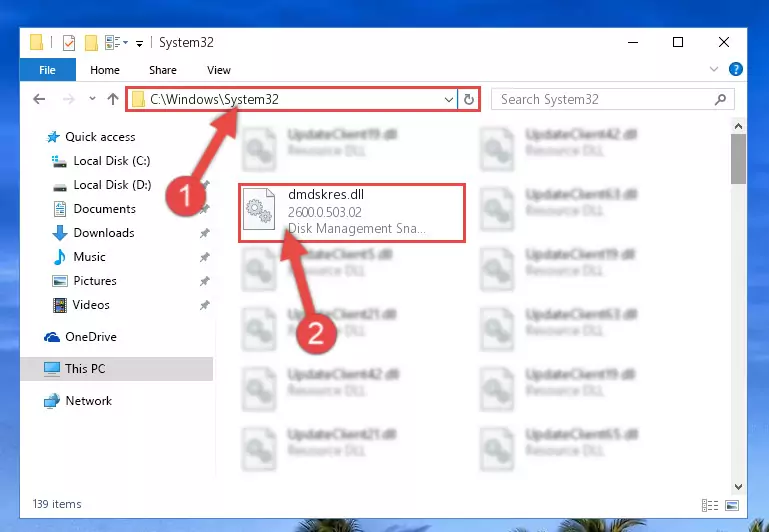Image resolution: width=769 pixels, height=532 pixels.
Task: Go up one folder level arrow
Action: coord(113,100)
